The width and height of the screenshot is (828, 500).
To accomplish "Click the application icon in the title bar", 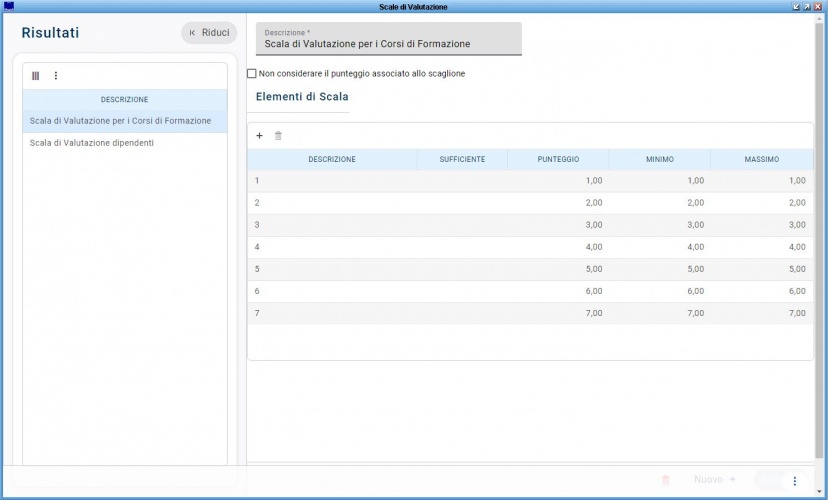I will click(9, 6).
